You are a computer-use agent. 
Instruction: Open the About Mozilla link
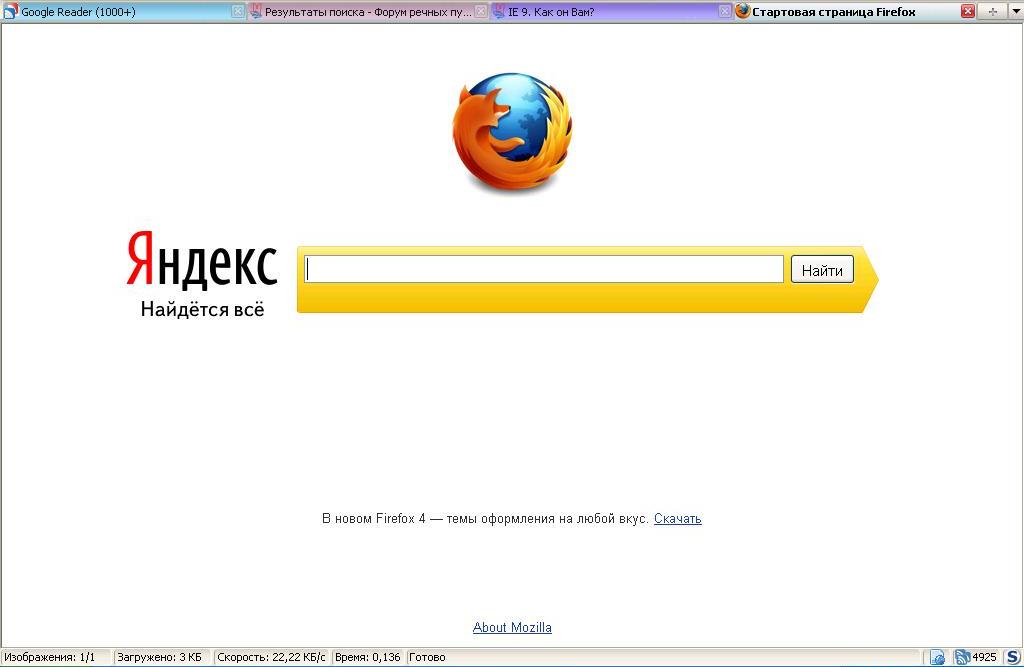(512, 628)
